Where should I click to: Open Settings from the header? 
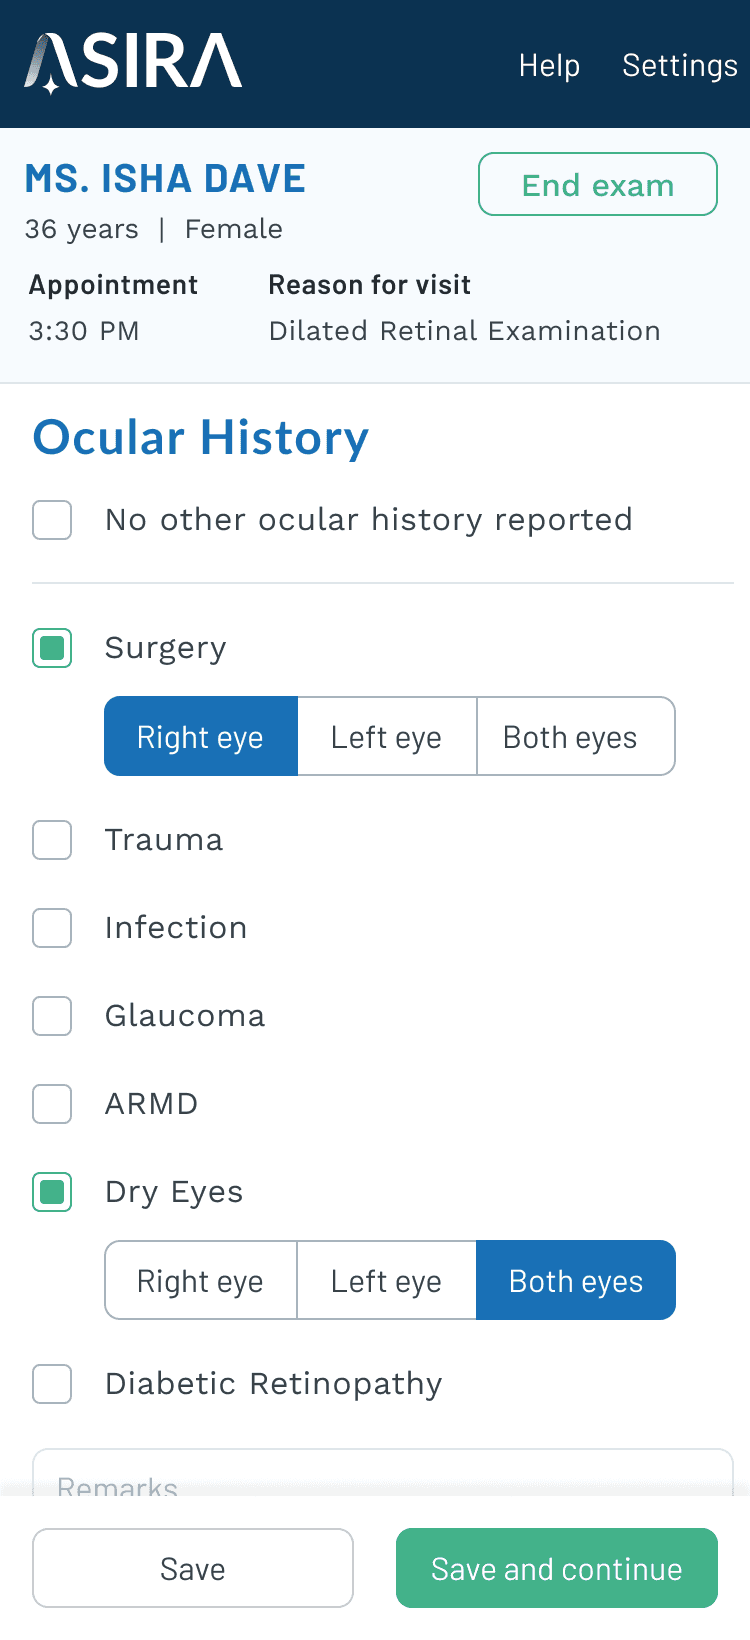(x=680, y=66)
